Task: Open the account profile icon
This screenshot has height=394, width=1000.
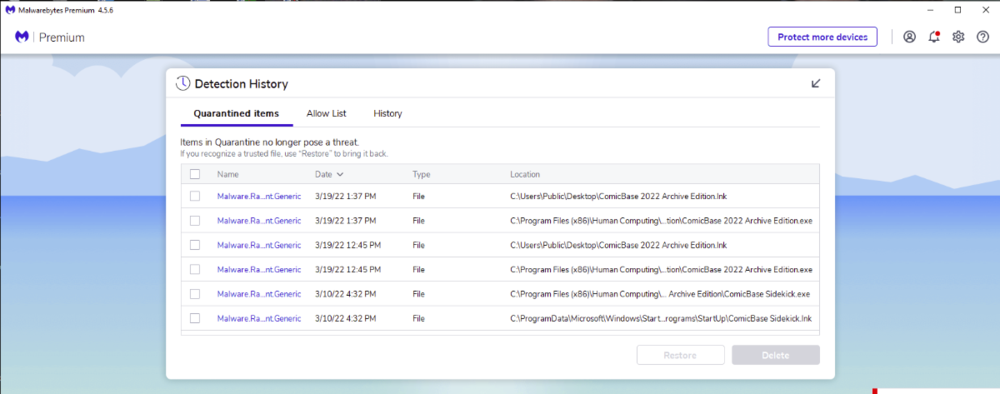Action: (909, 37)
